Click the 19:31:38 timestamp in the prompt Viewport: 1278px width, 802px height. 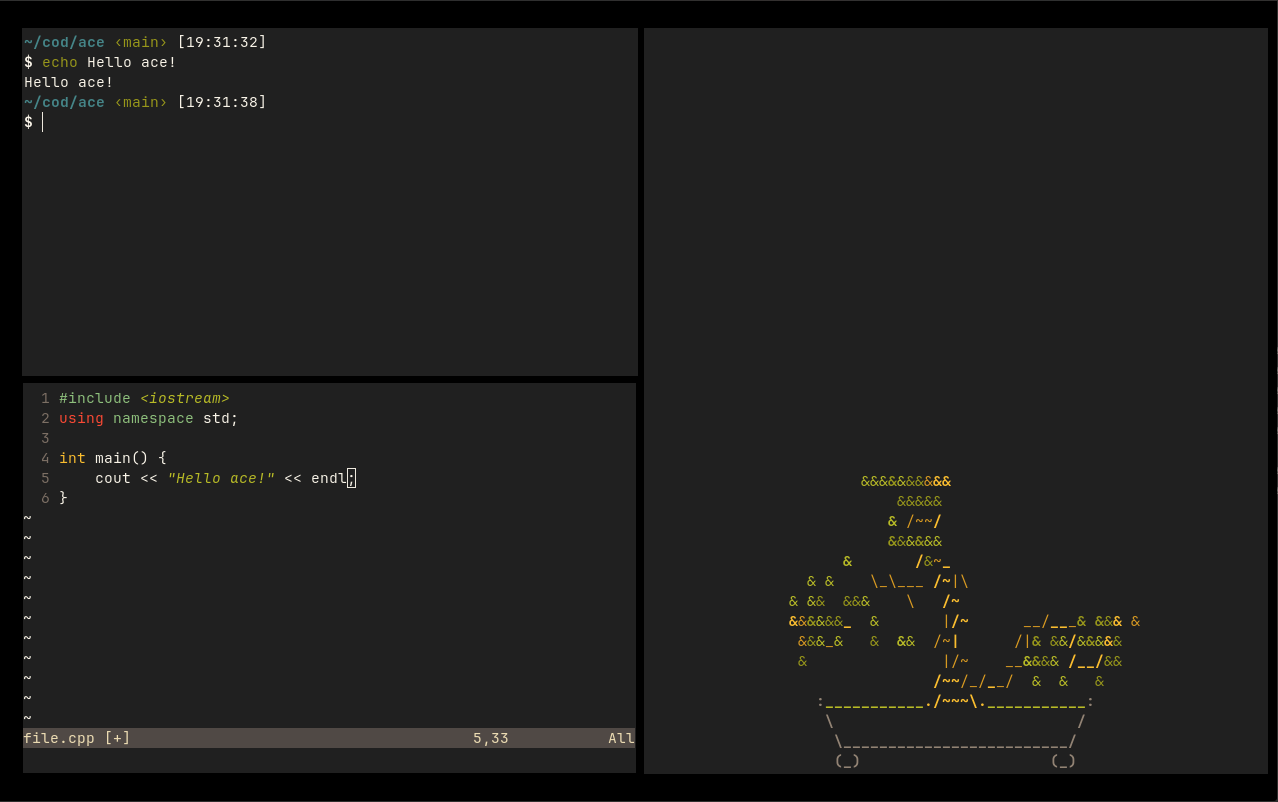(222, 102)
